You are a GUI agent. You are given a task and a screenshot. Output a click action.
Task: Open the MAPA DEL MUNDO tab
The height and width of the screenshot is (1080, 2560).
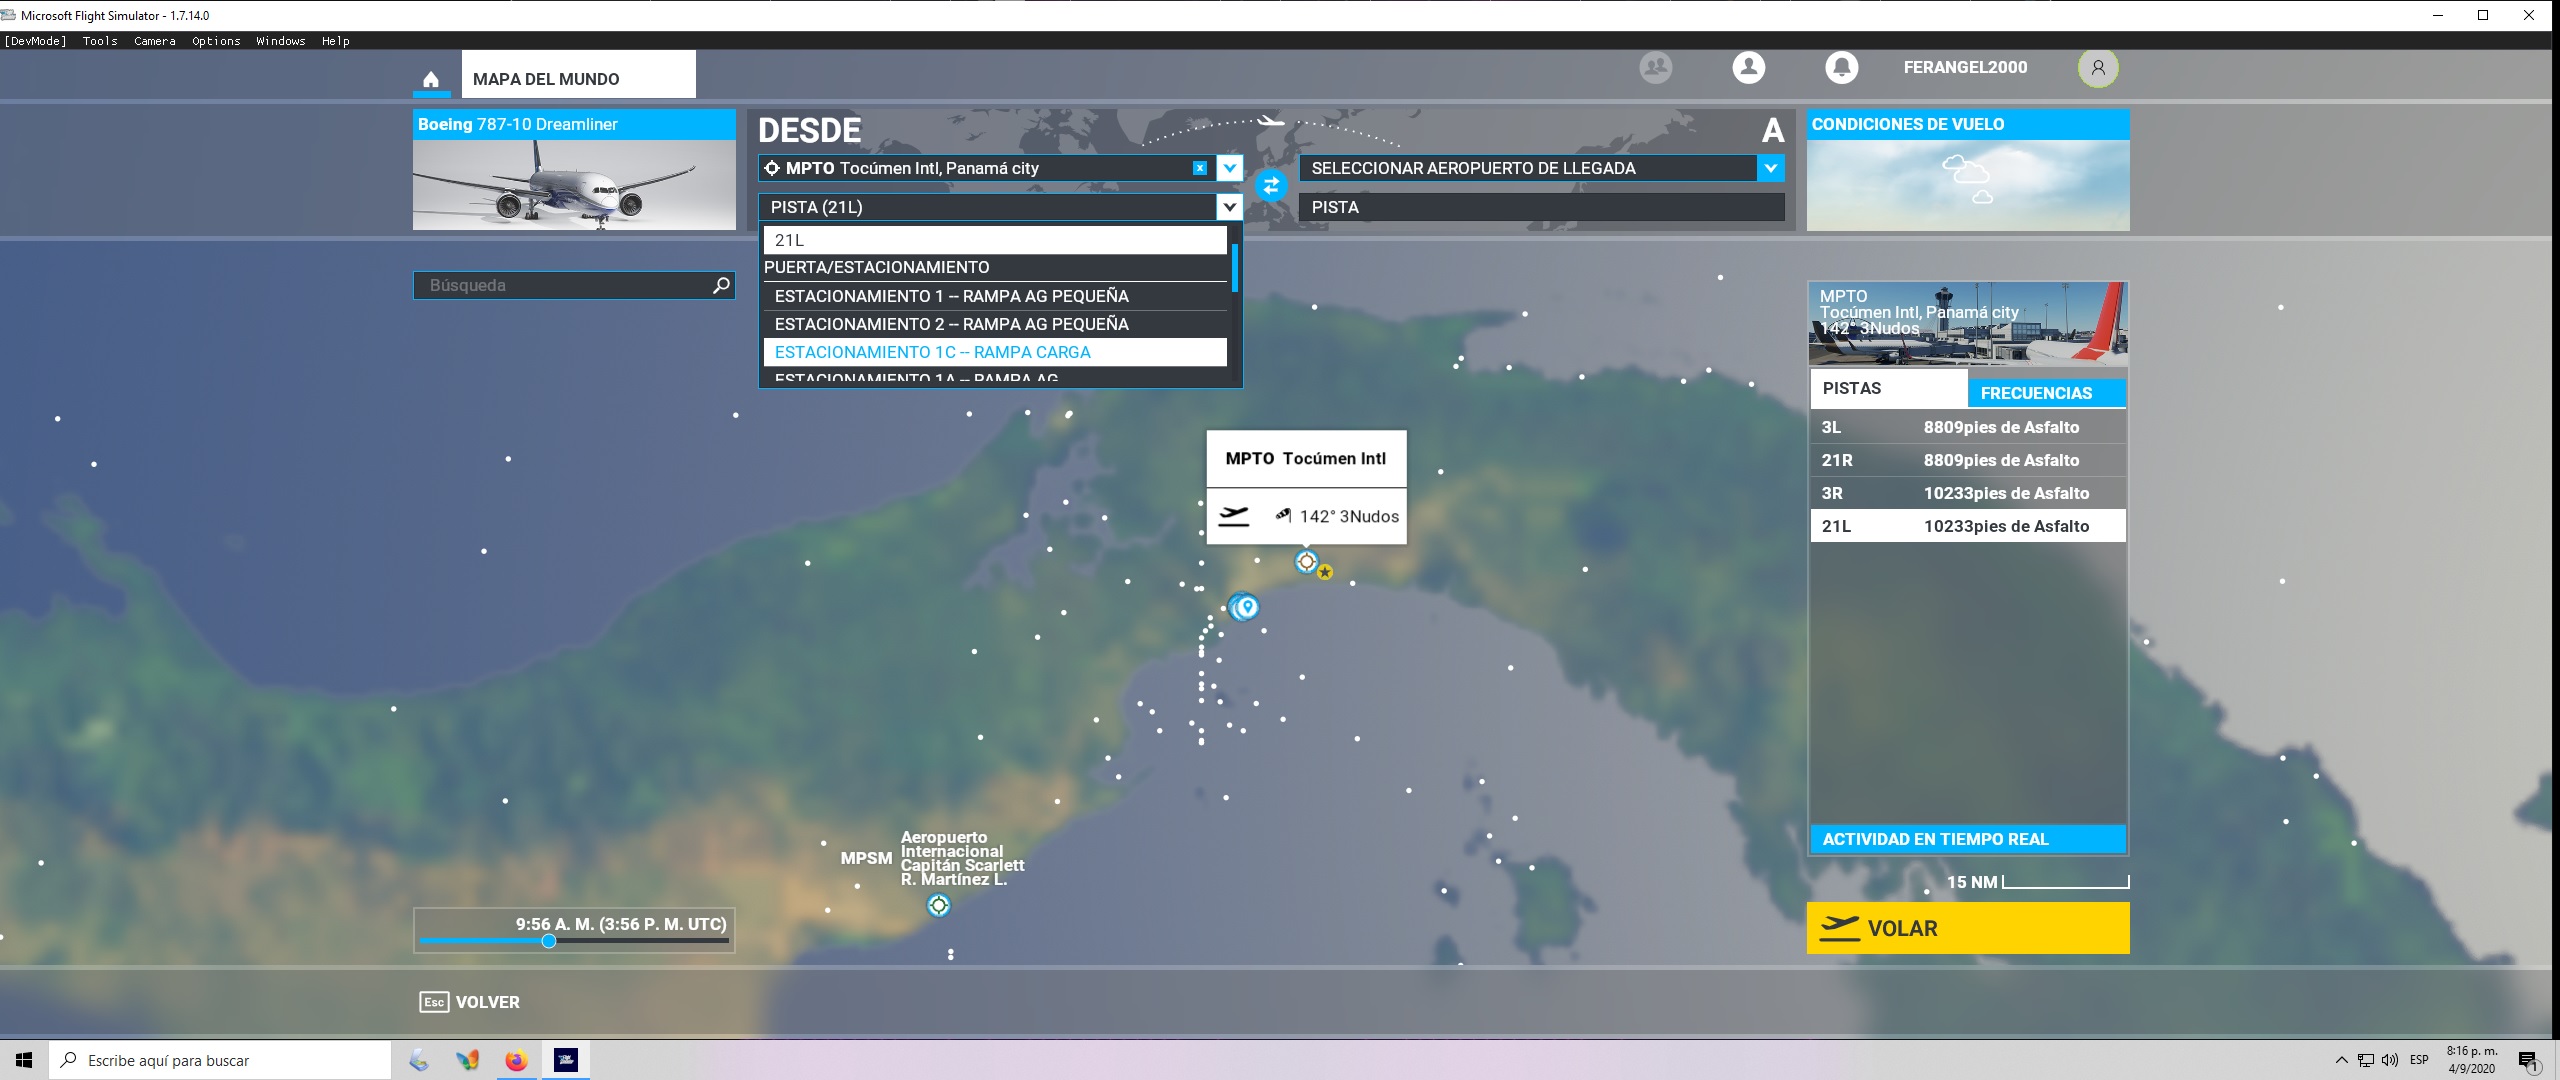tap(578, 75)
